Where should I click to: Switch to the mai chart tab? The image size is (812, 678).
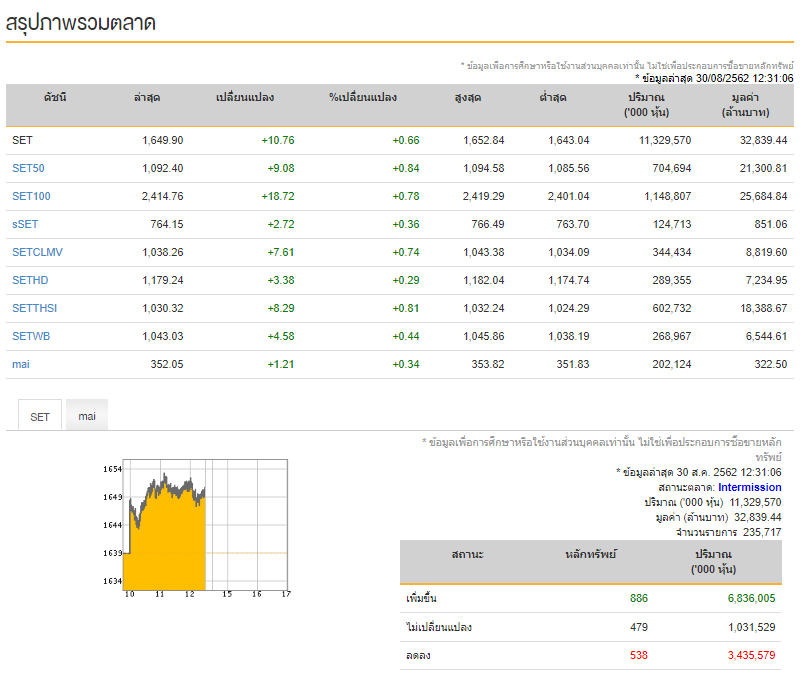coord(87,415)
